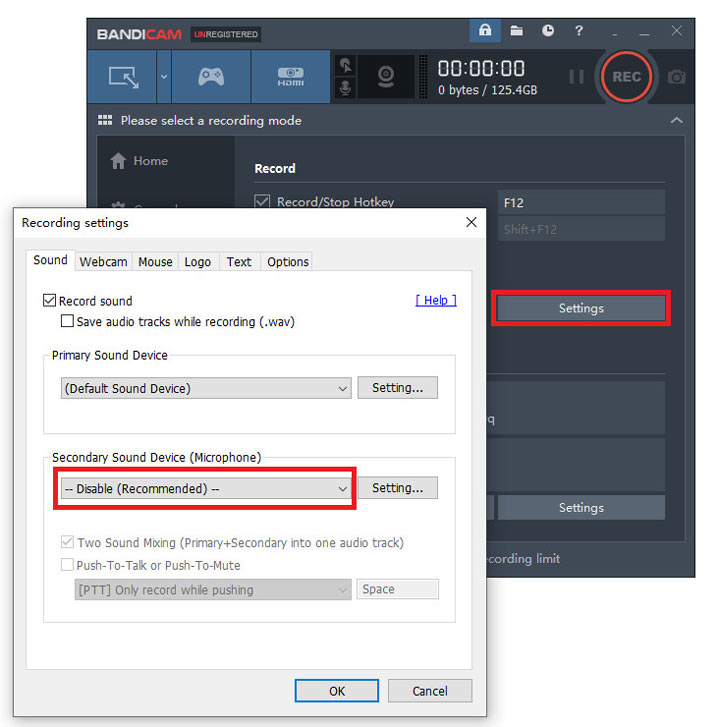
Task: Open the Logo tab
Action: [198, 262]
